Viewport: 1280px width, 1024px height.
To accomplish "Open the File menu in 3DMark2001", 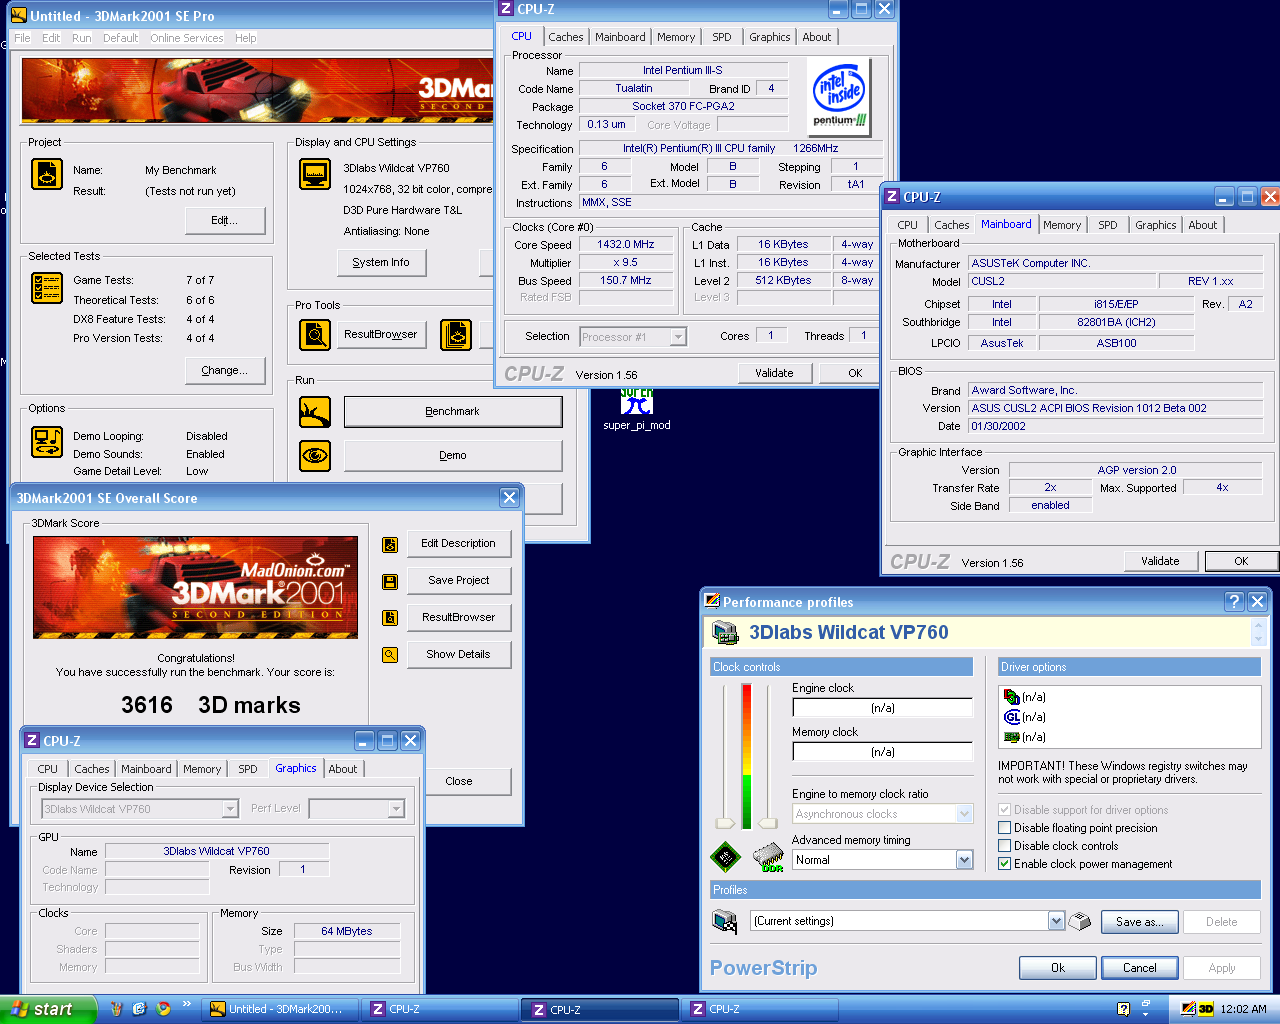I will tap(22, 38).
